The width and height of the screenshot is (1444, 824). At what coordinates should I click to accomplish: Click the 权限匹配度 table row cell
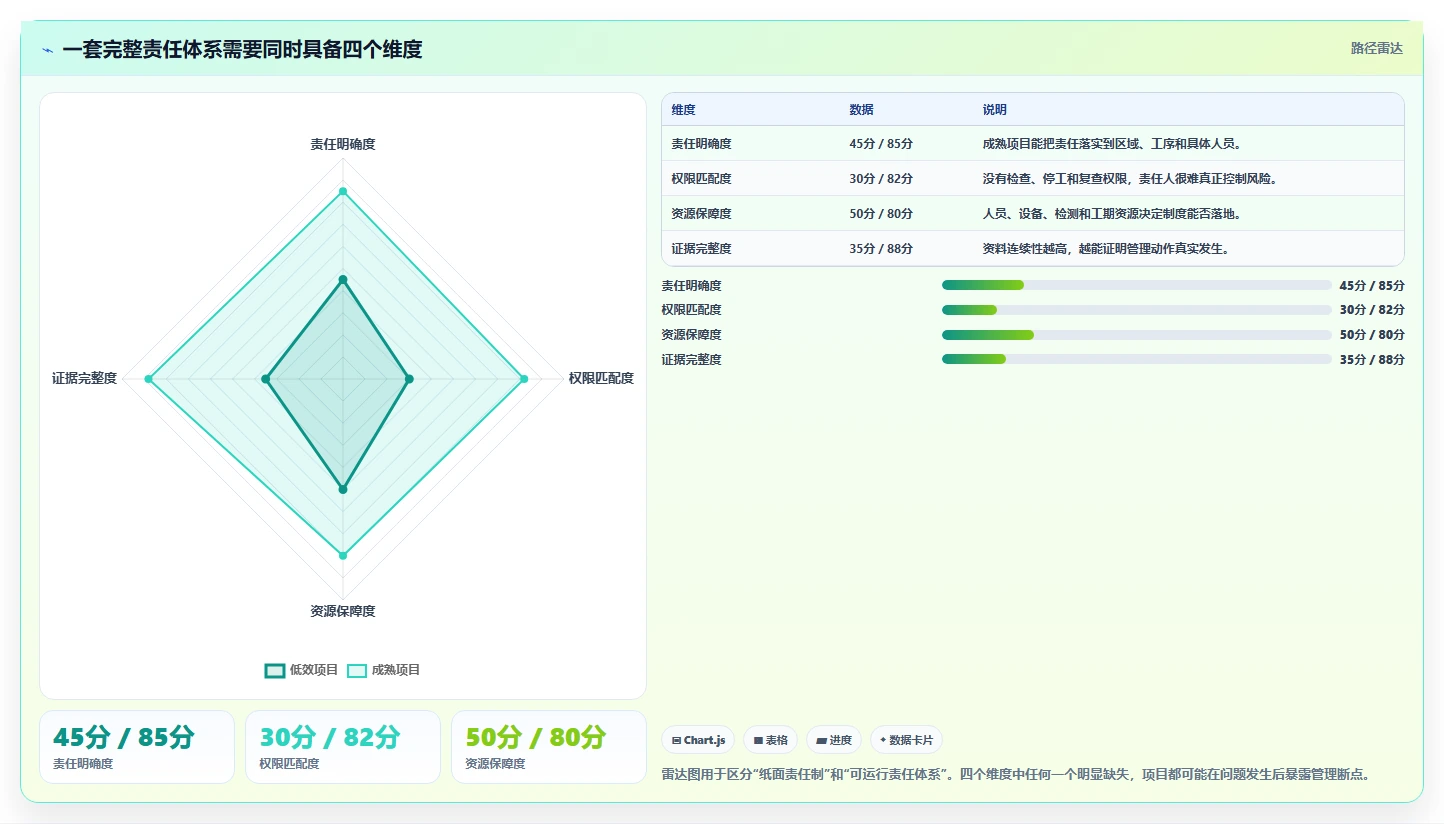702,178
